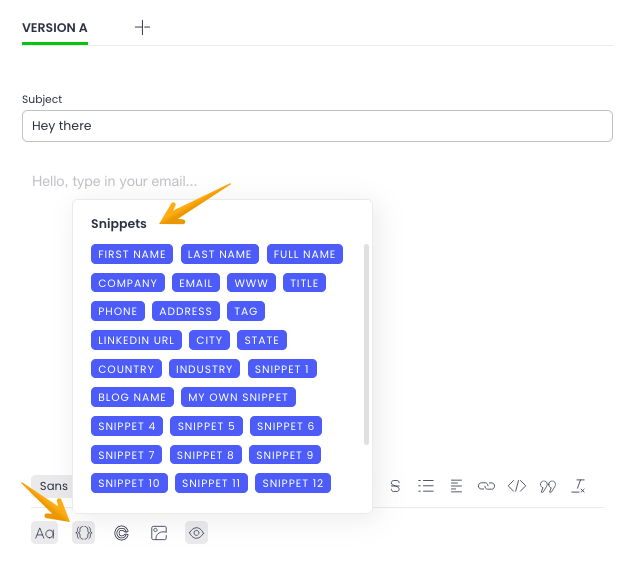Toggle the preview eye icon
Screen dimensions: 643x563
[x=197, y=533]
